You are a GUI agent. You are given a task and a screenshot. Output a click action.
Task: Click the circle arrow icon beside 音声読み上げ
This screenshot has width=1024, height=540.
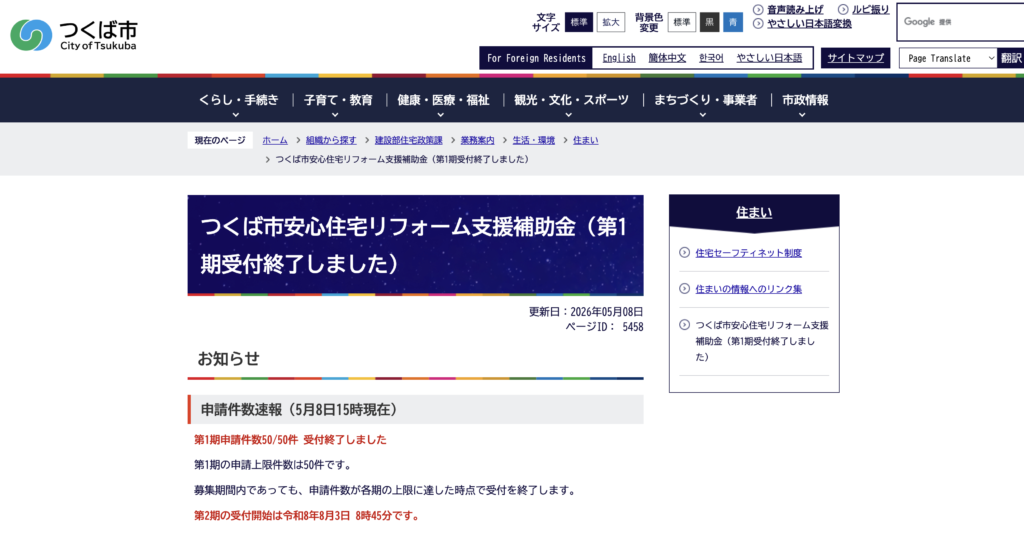pyautogui.click(x=758, y=9)
